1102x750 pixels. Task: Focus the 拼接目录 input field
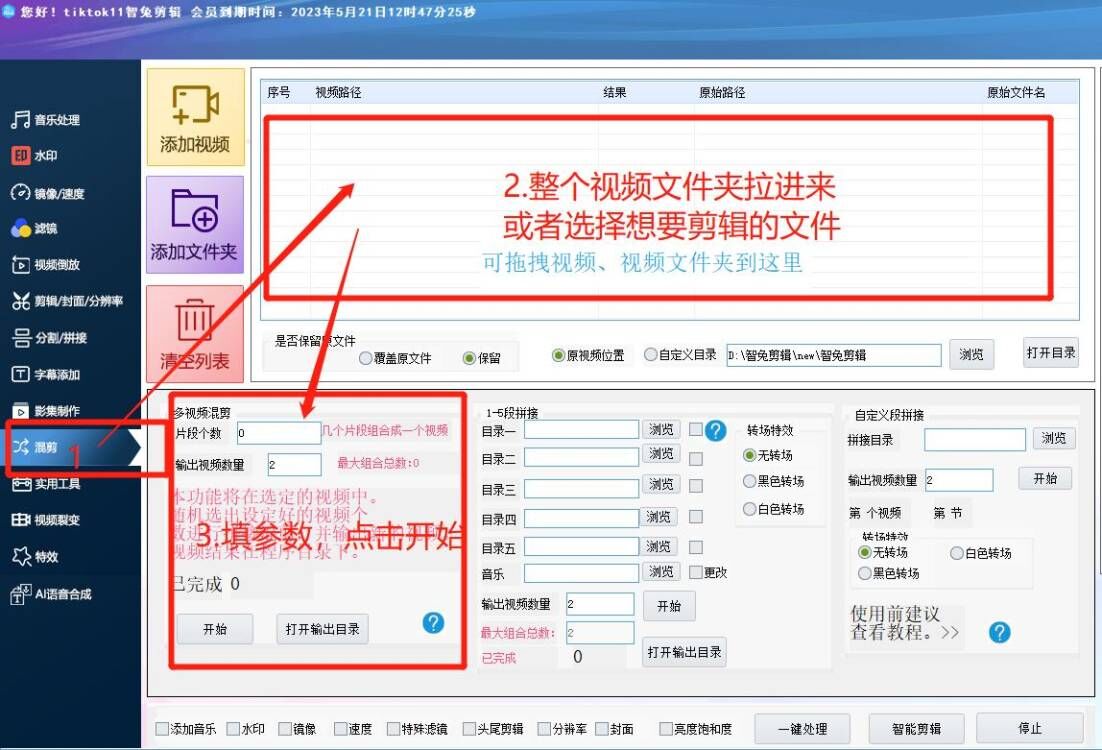pos(975,440)
